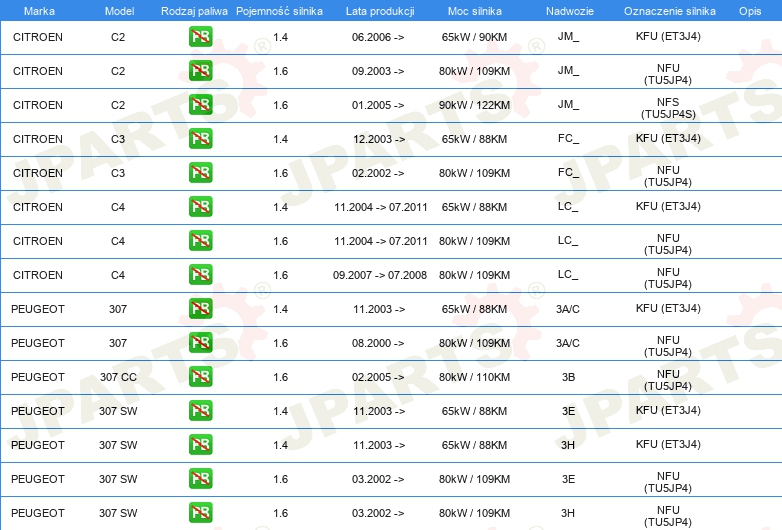
Task: Click 3A/C body code in the 08.2000 row
Action: [568, 343]
